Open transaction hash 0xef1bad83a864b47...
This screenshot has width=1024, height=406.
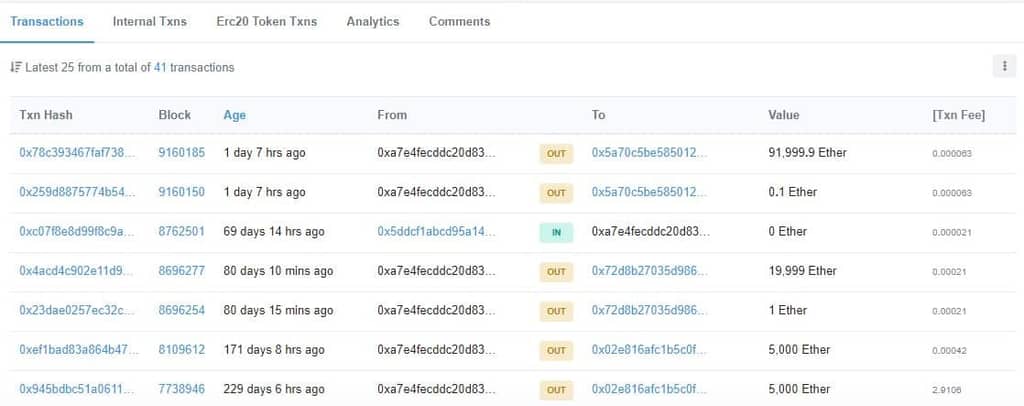click(79, 350)
